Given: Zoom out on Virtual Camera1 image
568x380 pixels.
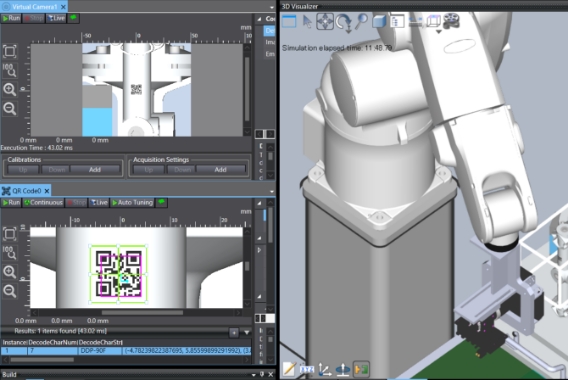Looking at the screenshot, I should pyautogui.click(x=10, y=108).
